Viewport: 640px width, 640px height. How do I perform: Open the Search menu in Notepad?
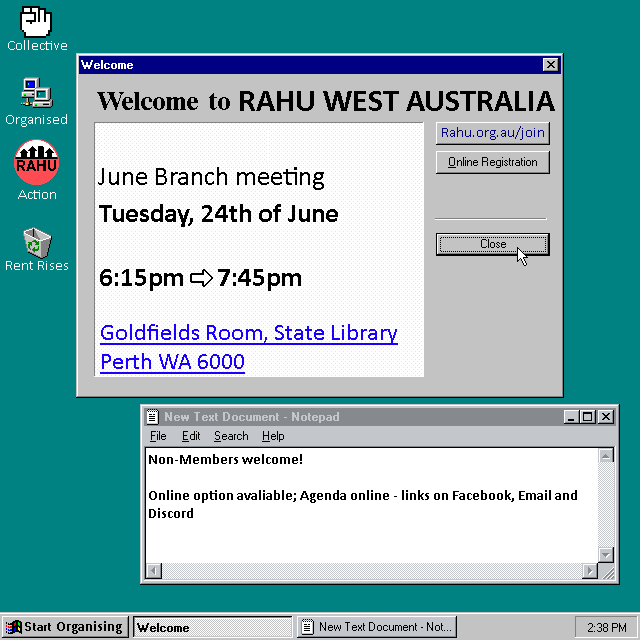231,436
